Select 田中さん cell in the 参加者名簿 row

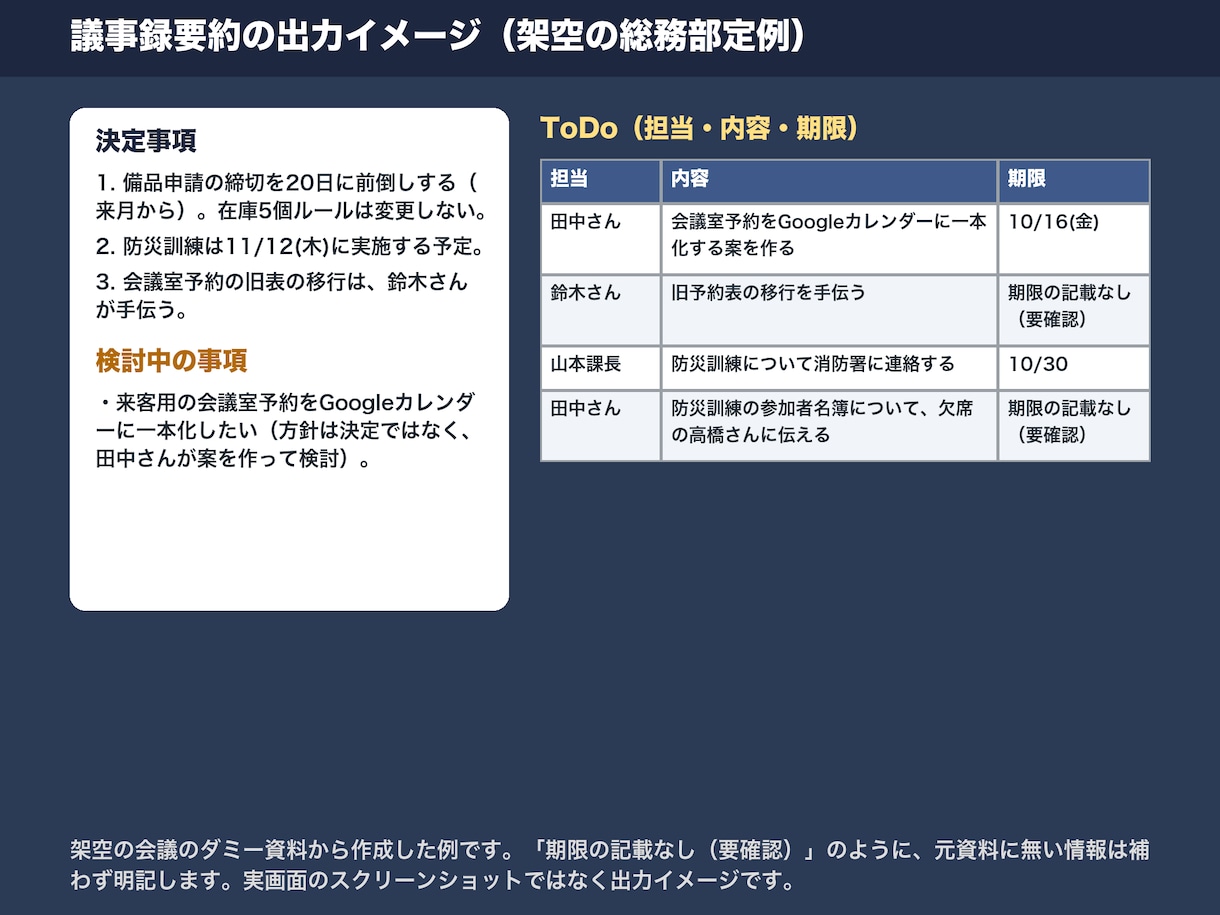(600, 425)
